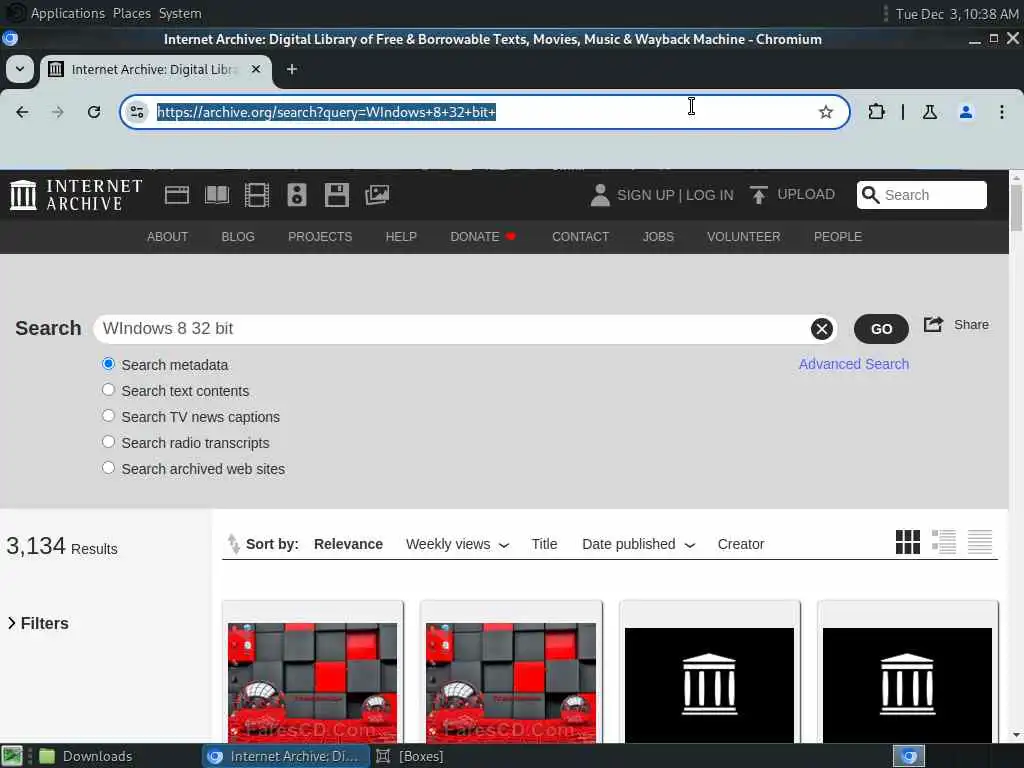Screen dimensions: 1024x768
Task: Reload the page with the refresh icon
Action: click(94, 112)
